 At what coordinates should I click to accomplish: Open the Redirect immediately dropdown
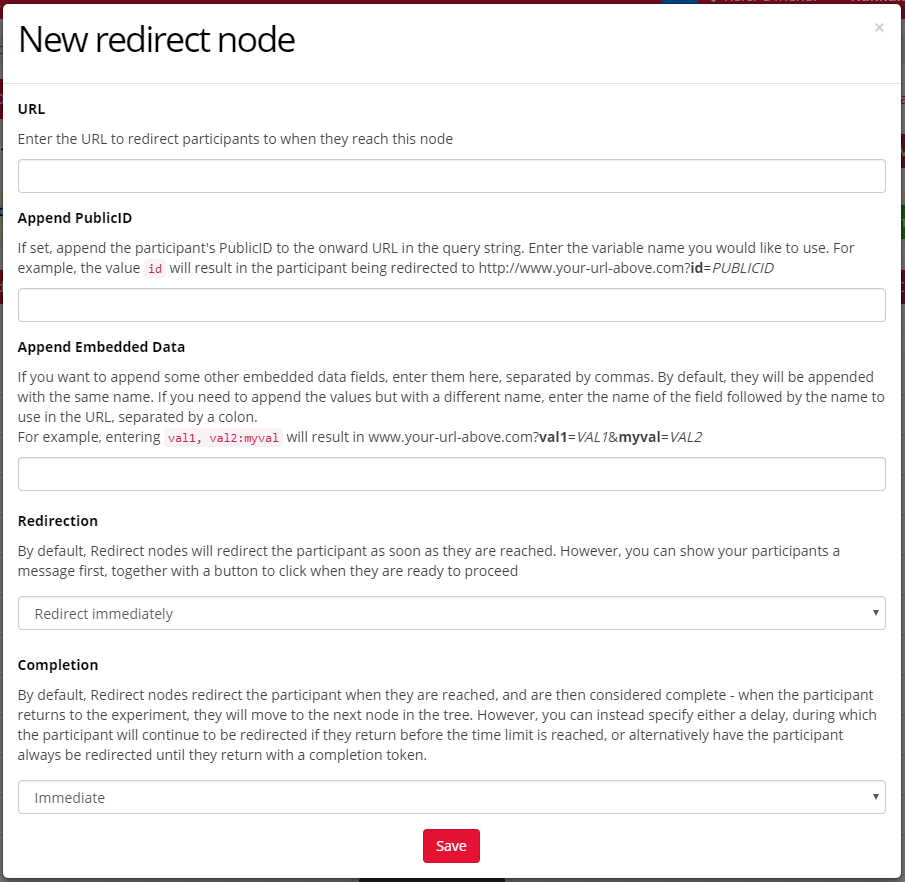(x=452, y=613)
